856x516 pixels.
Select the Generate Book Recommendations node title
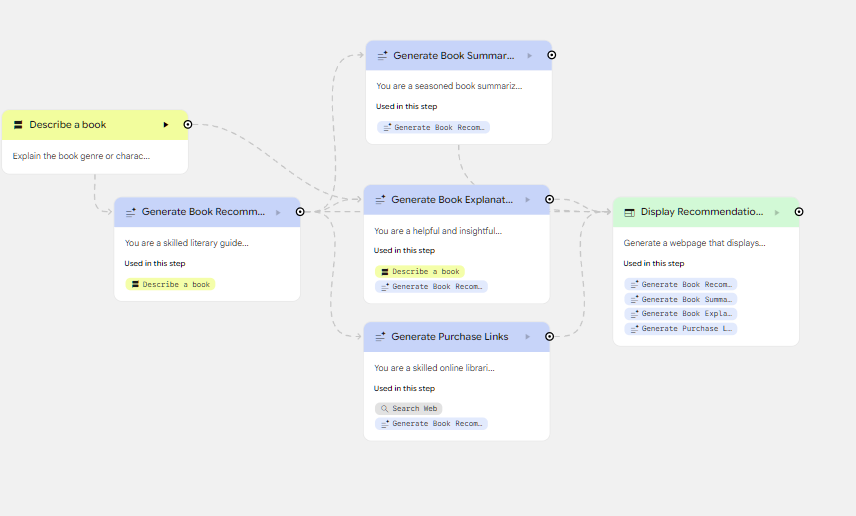[203, 212]
